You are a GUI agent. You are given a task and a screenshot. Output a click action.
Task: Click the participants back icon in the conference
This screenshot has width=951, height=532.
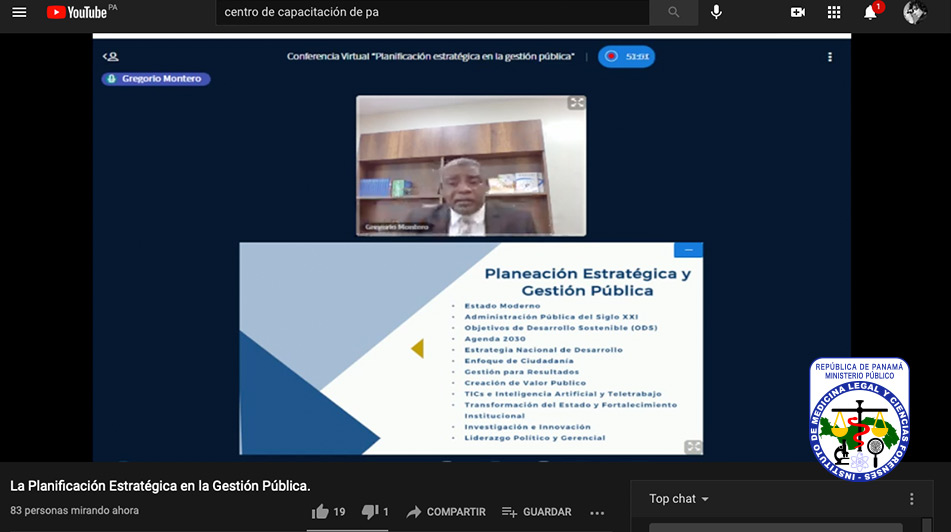110,56
